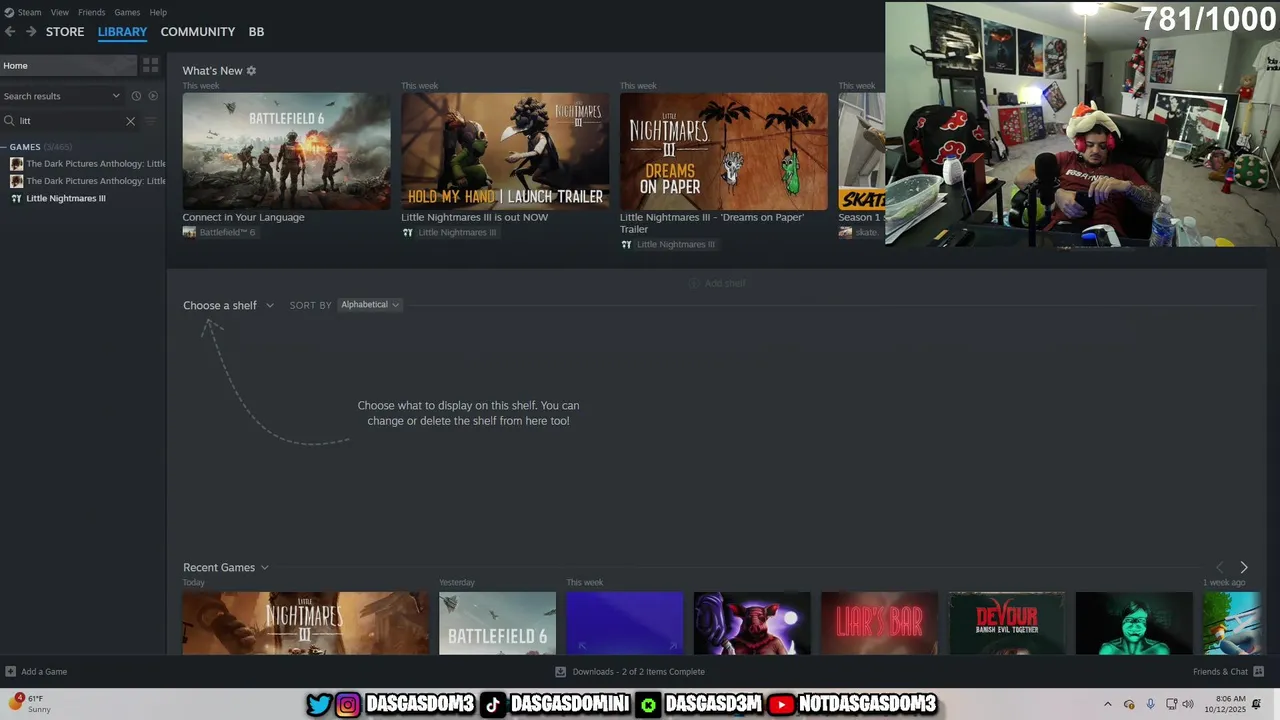Switch to the STORE tab
The height and width of the screenshot is (720, 1280).
pos(65,32)
